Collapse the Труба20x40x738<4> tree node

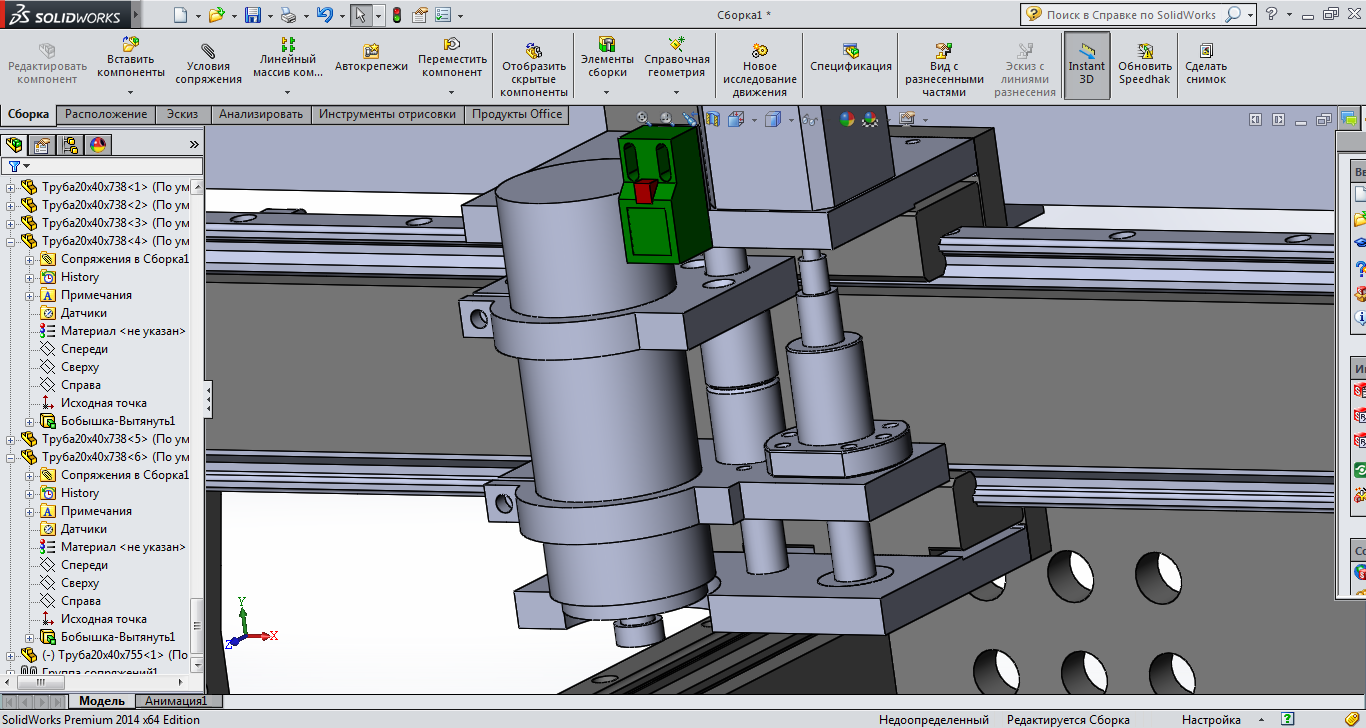pyautogui.click(x=11, y=241)
